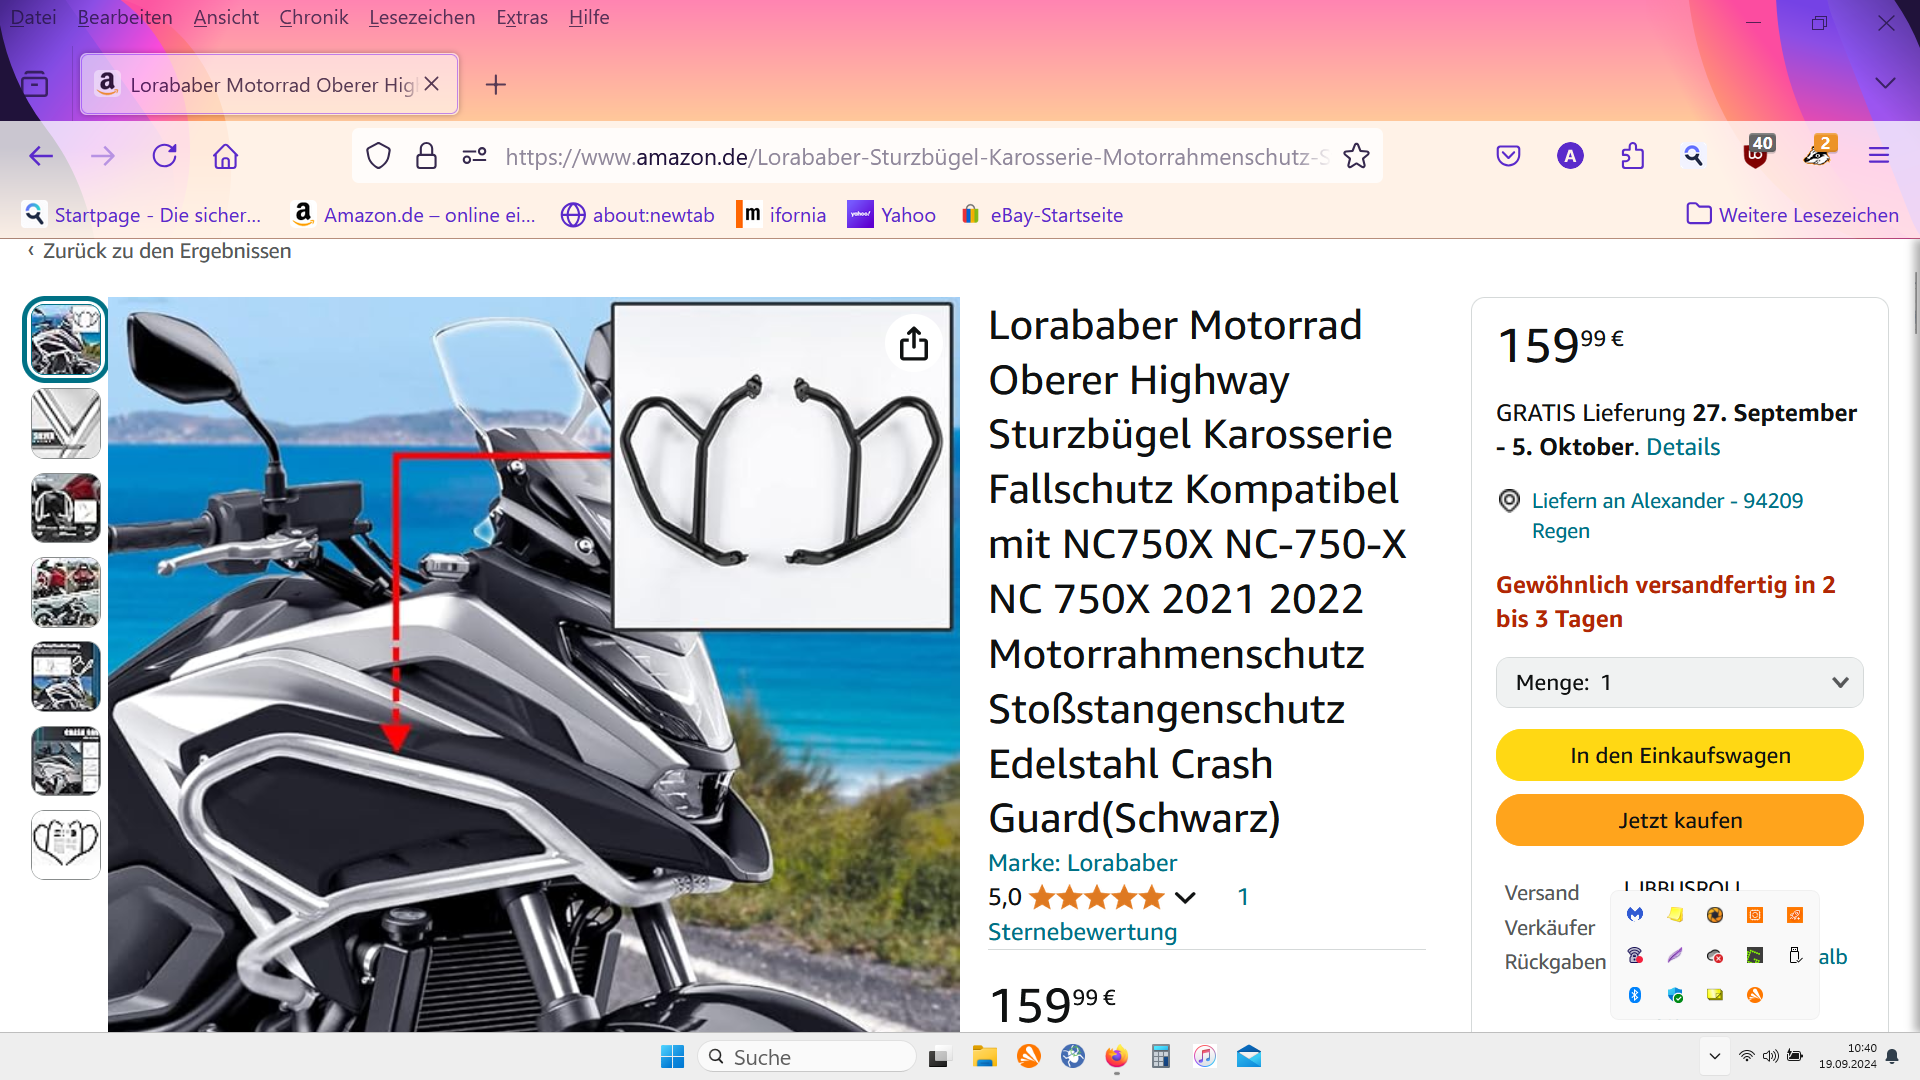Open the Mail app on taskbar
The width and height of the screenshot is (1920, 1080).
[x=1249, y=1057]
